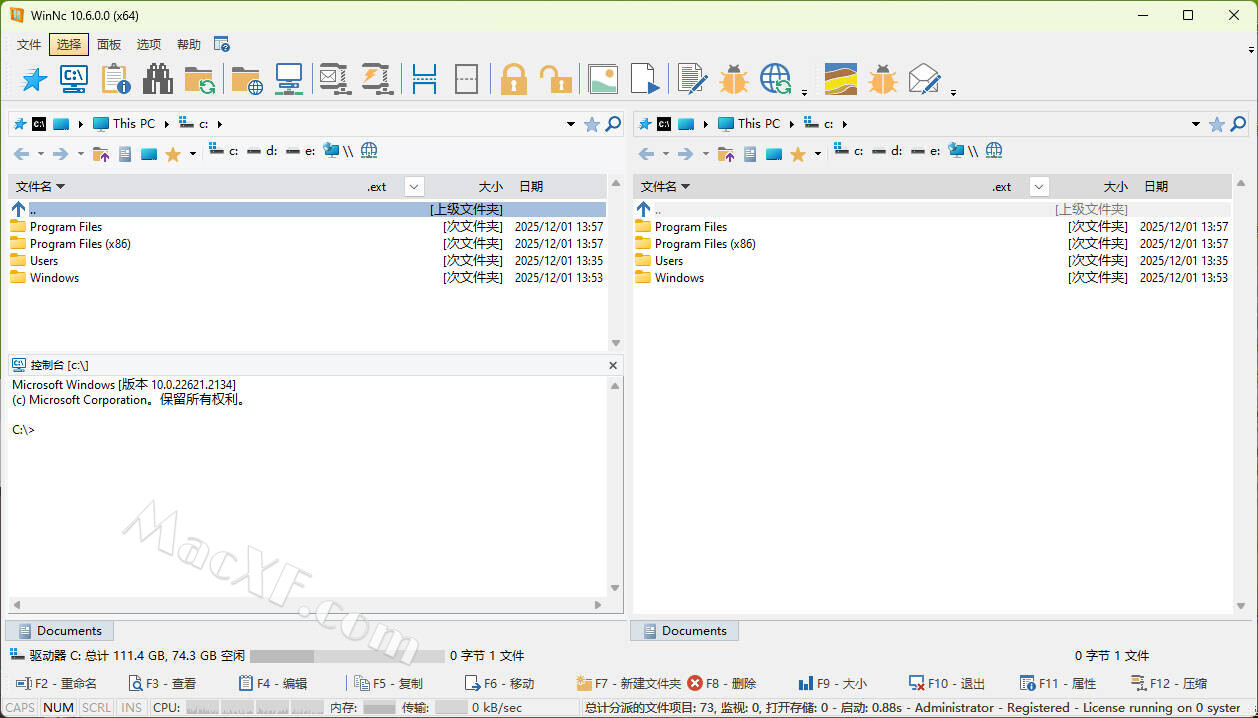Click the closed padlock encrypt icon
Image resolution: width=1258 pixels, height=718 pixels.
(x=513, y=80)
